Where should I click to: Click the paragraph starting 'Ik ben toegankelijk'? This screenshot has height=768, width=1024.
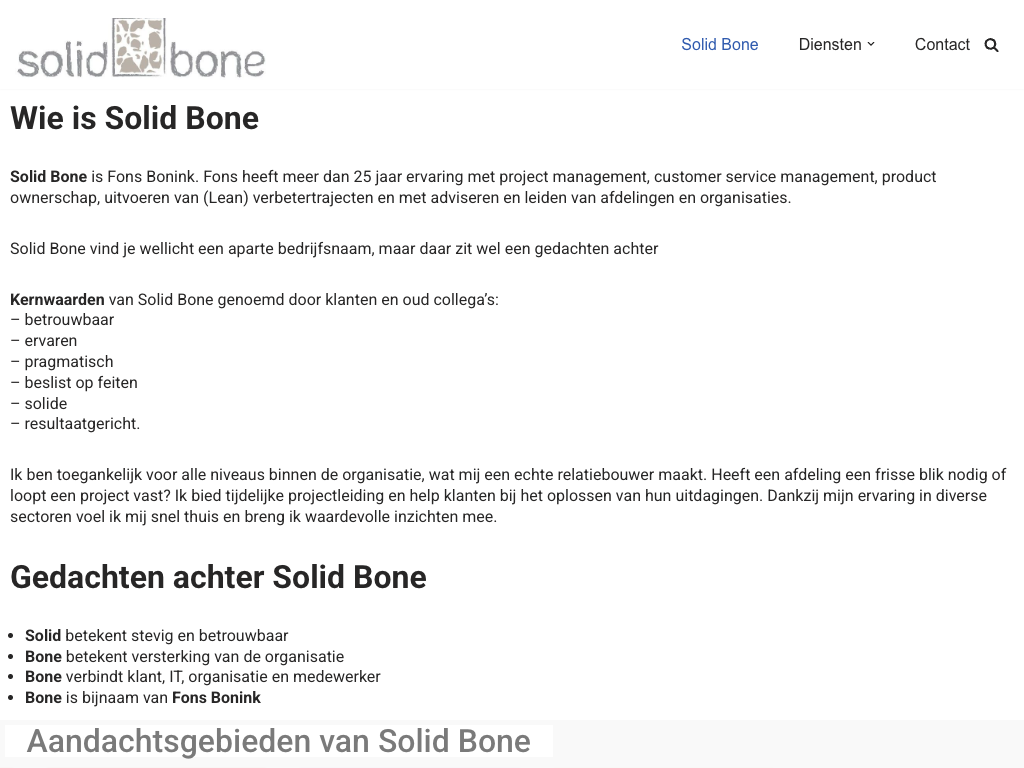tap(508, 496)
